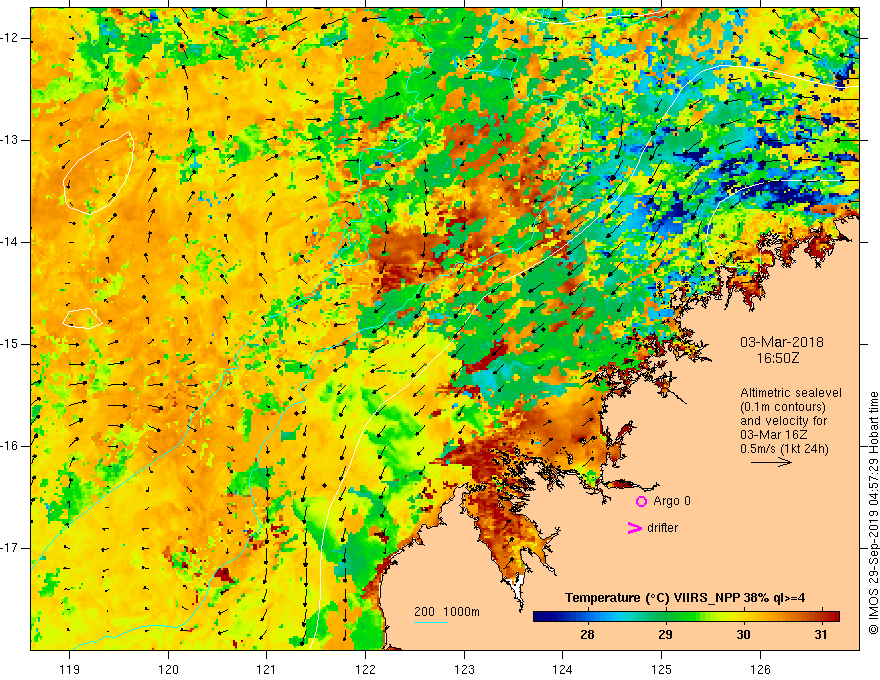Click the IMOS copyright timestamp text
Image resolution: width=880 pixels, height=680 pixels.
[873, 513]
